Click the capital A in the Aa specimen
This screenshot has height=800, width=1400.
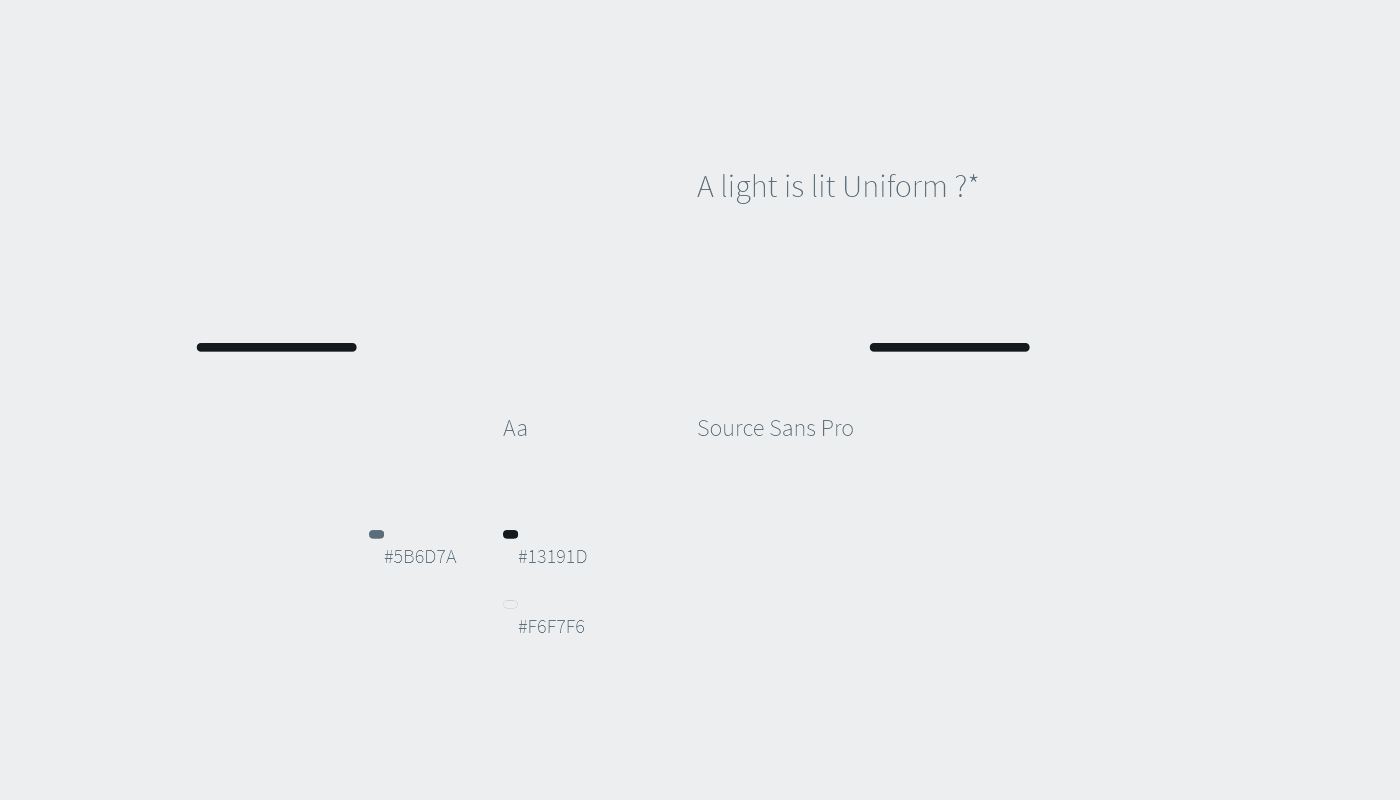[510, 428]
